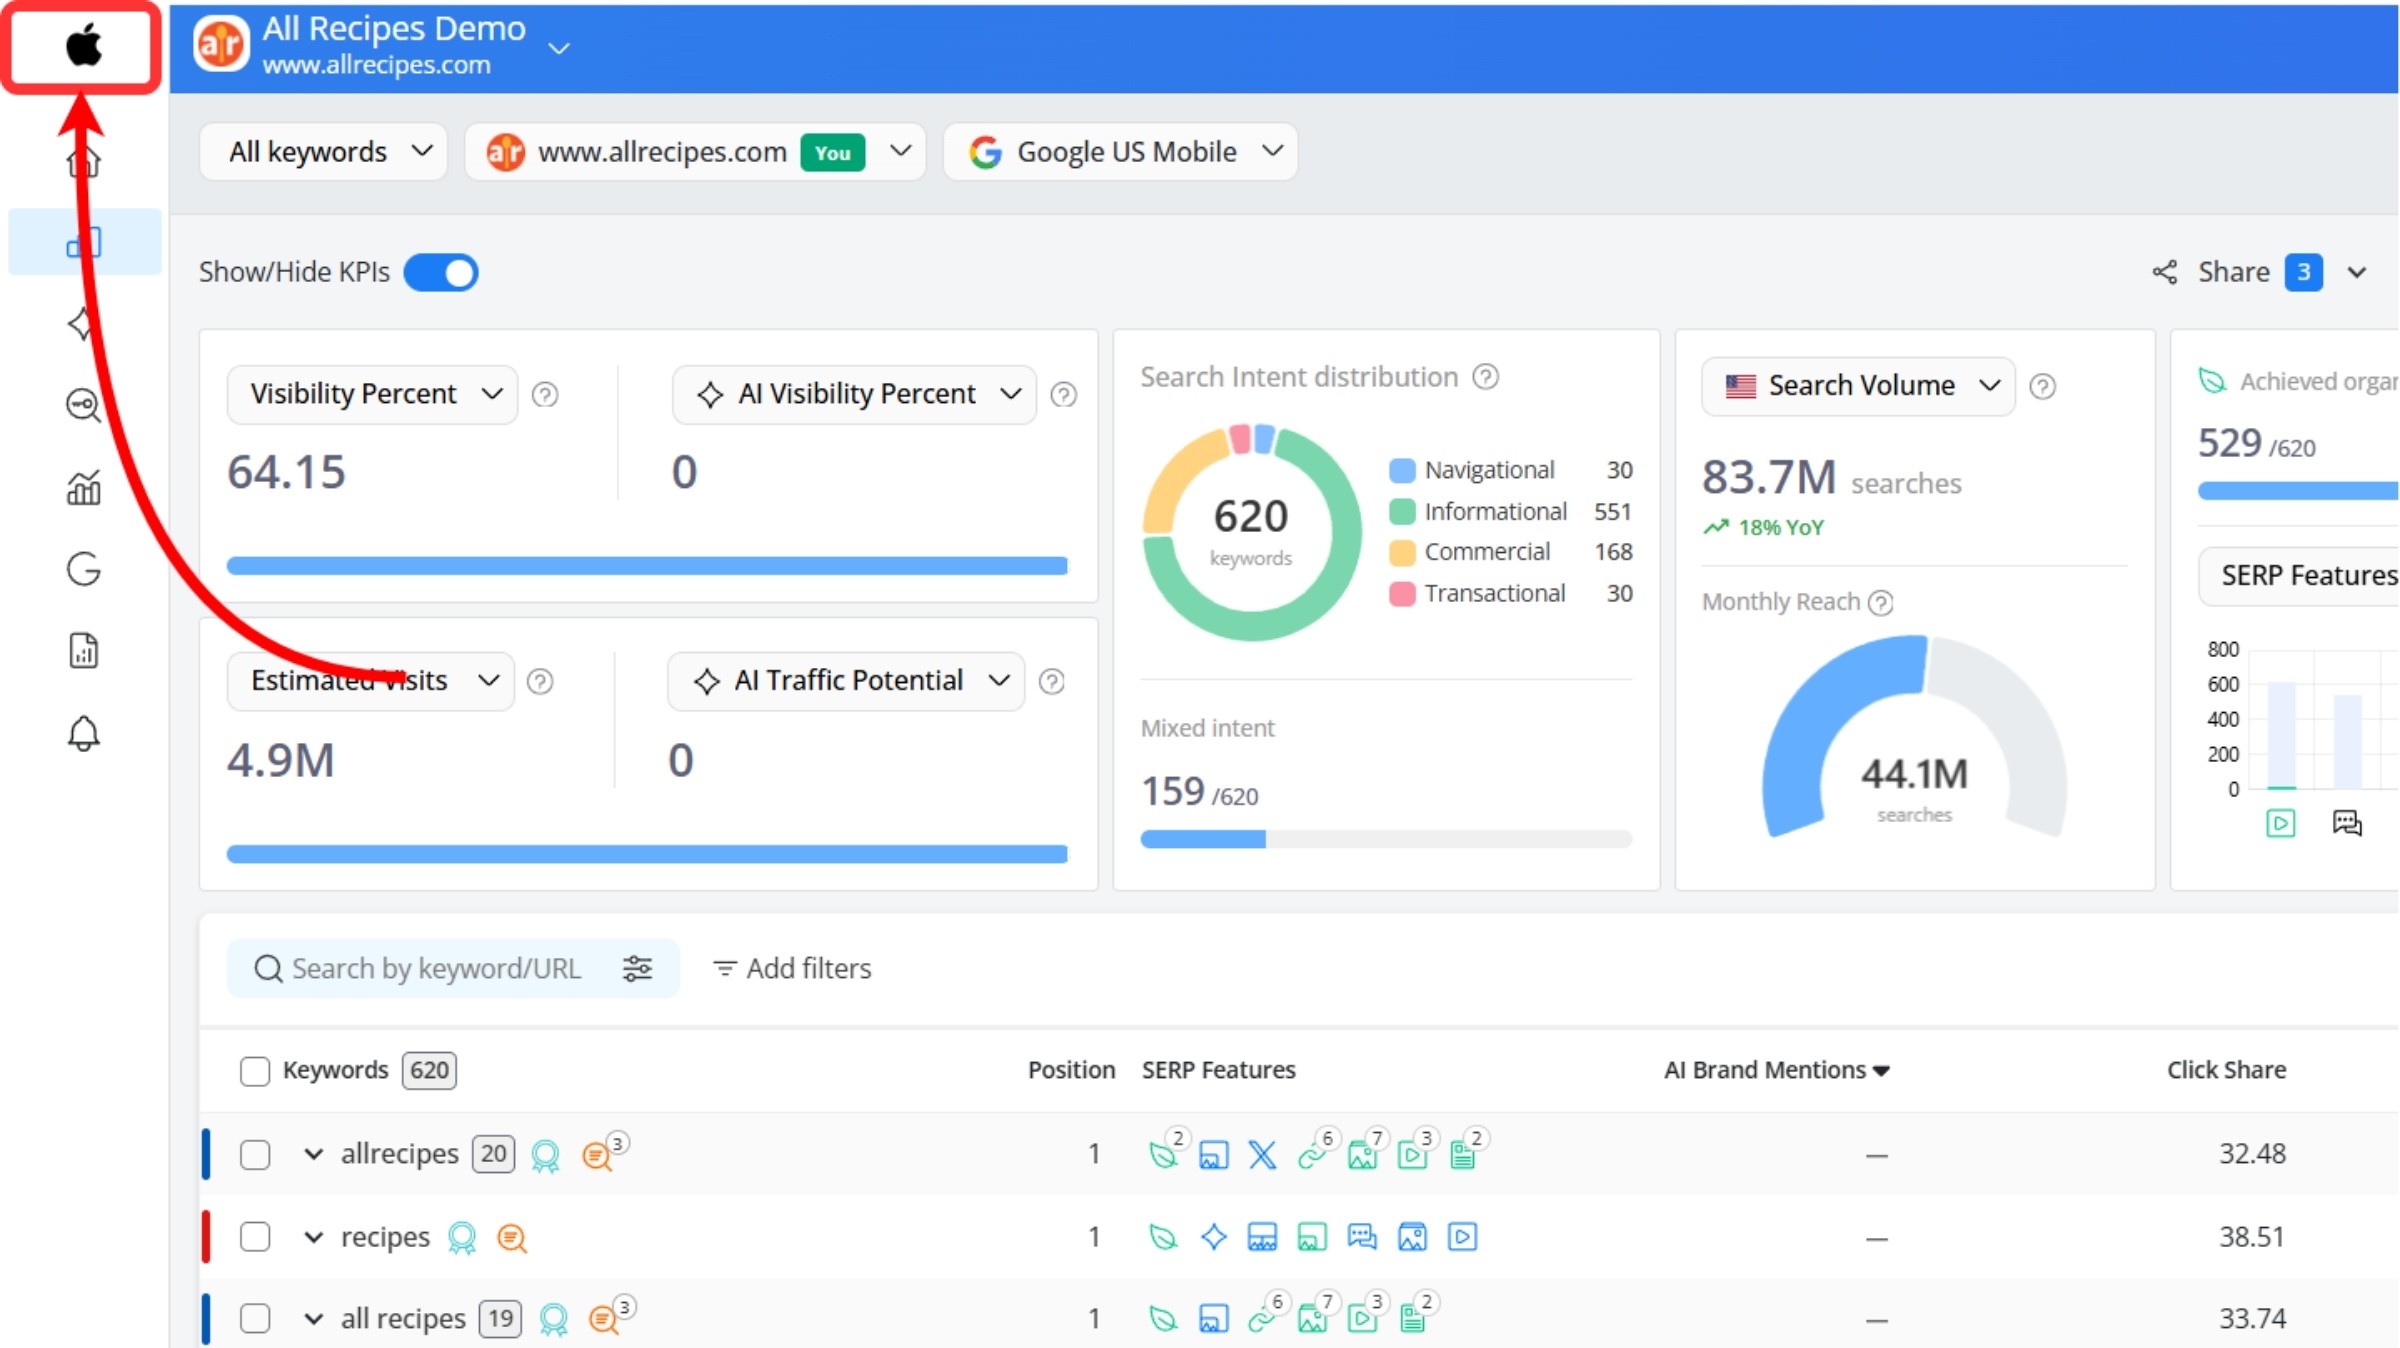Click the report document icon in sidebar
This screenshot has height=1348, width=2400.
(83, 651)
